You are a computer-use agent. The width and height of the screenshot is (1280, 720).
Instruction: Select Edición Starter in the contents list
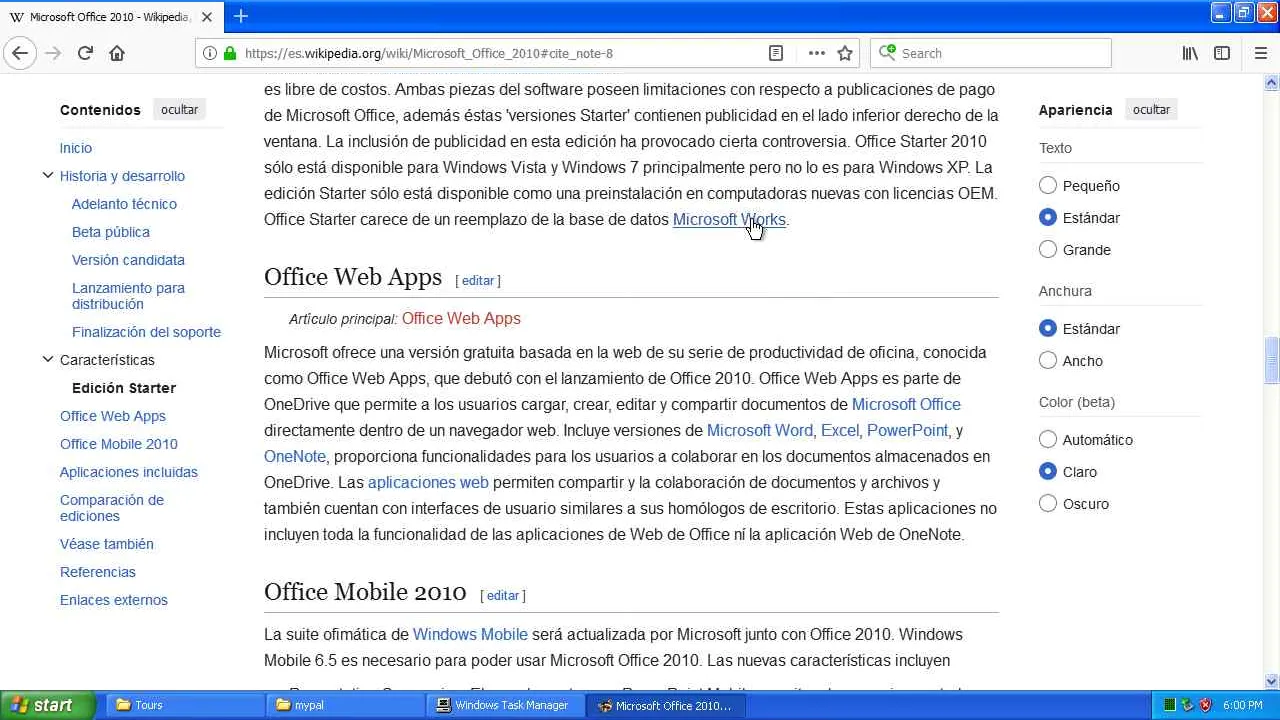[x=124, y=388]
